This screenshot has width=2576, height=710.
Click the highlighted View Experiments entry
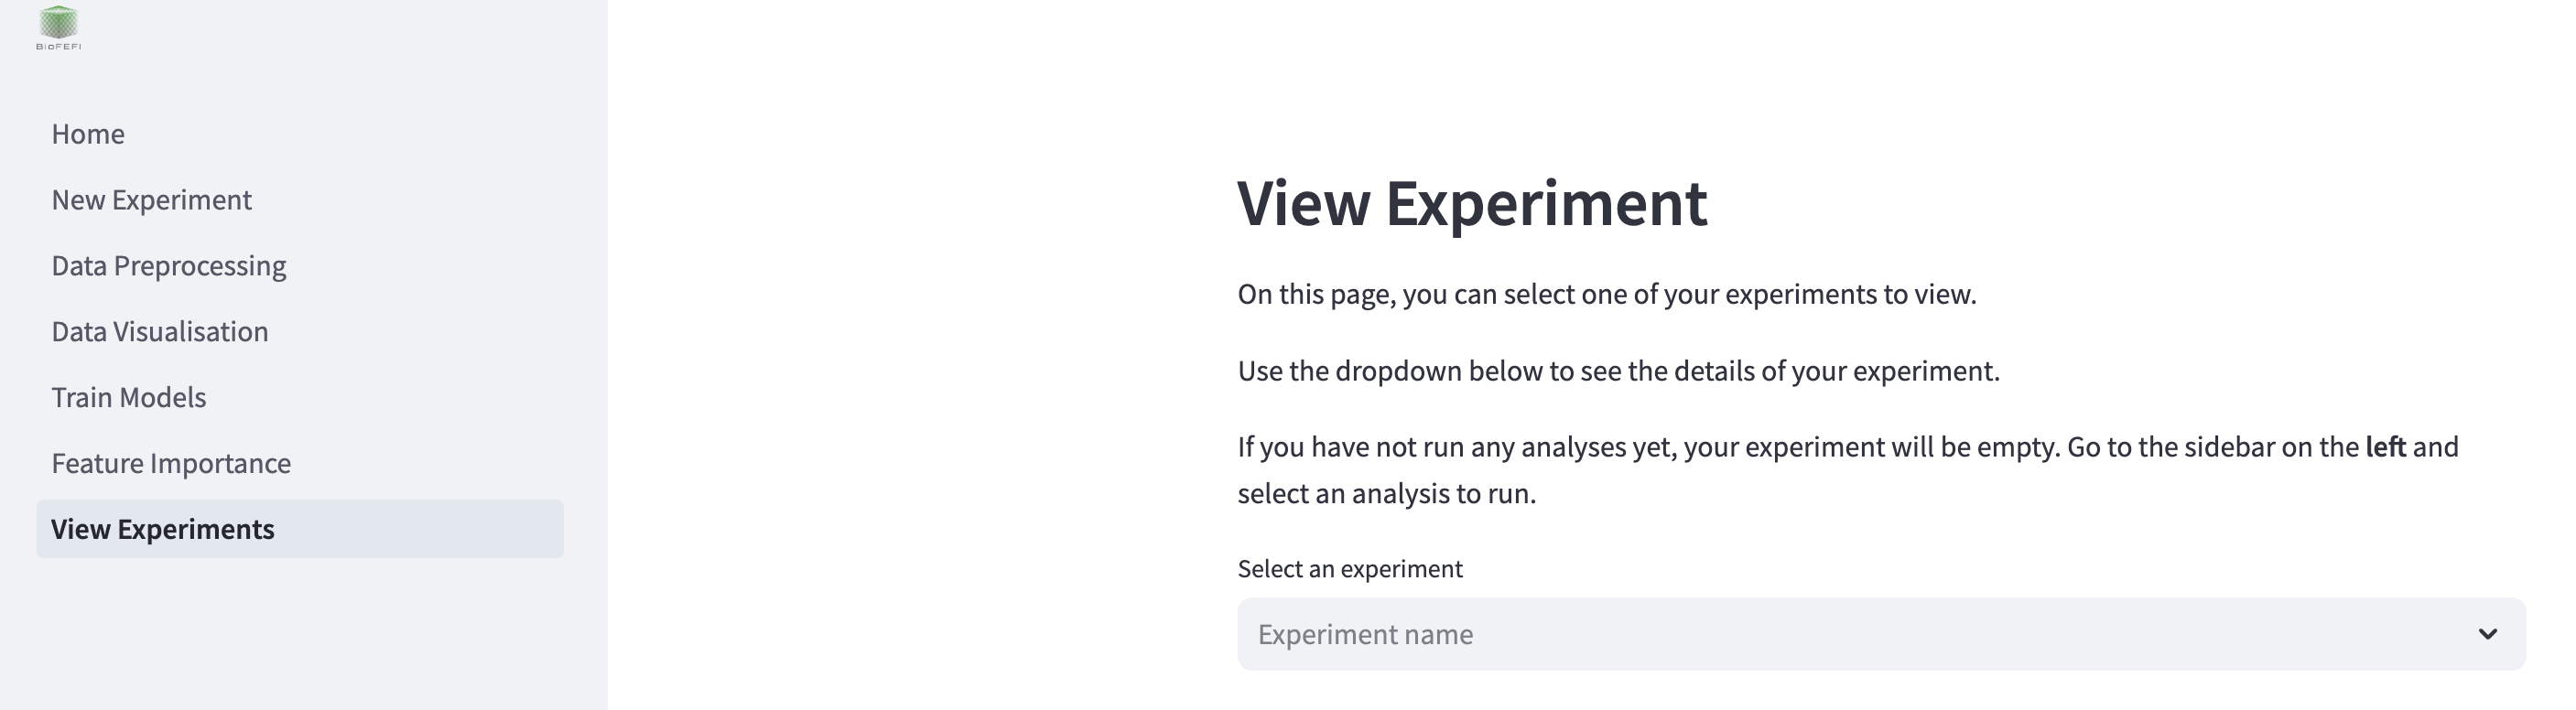[163, 529]
